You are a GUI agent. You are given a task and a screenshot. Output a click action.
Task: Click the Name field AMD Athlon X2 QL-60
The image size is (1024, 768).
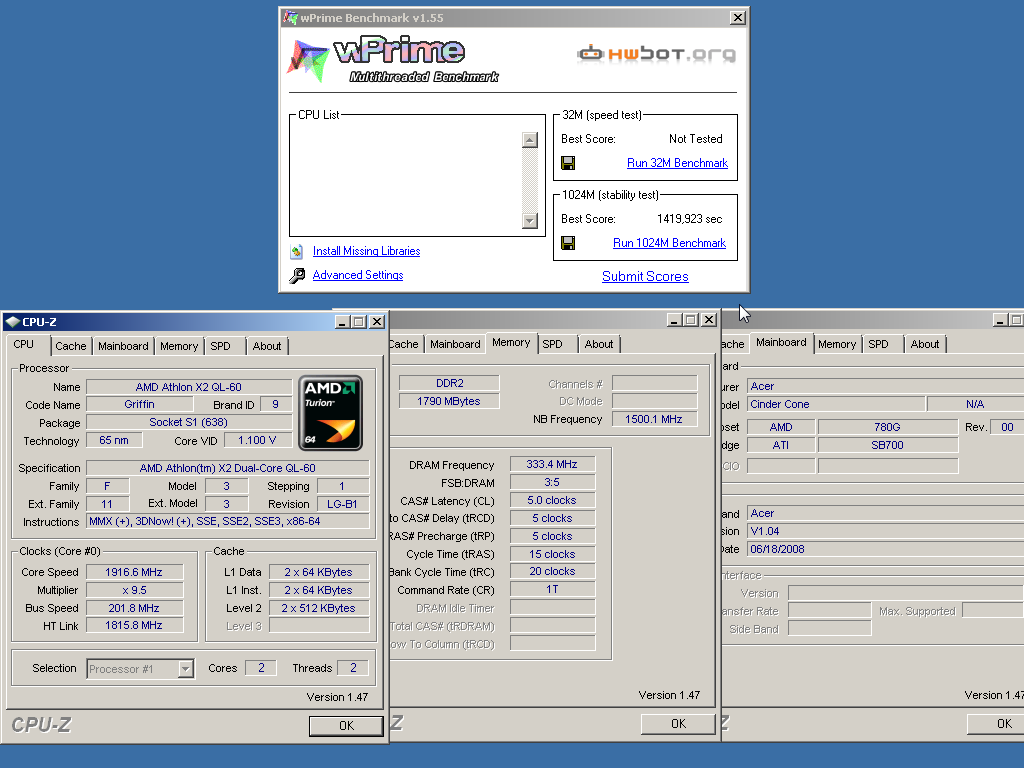click(x=189, y=387)
